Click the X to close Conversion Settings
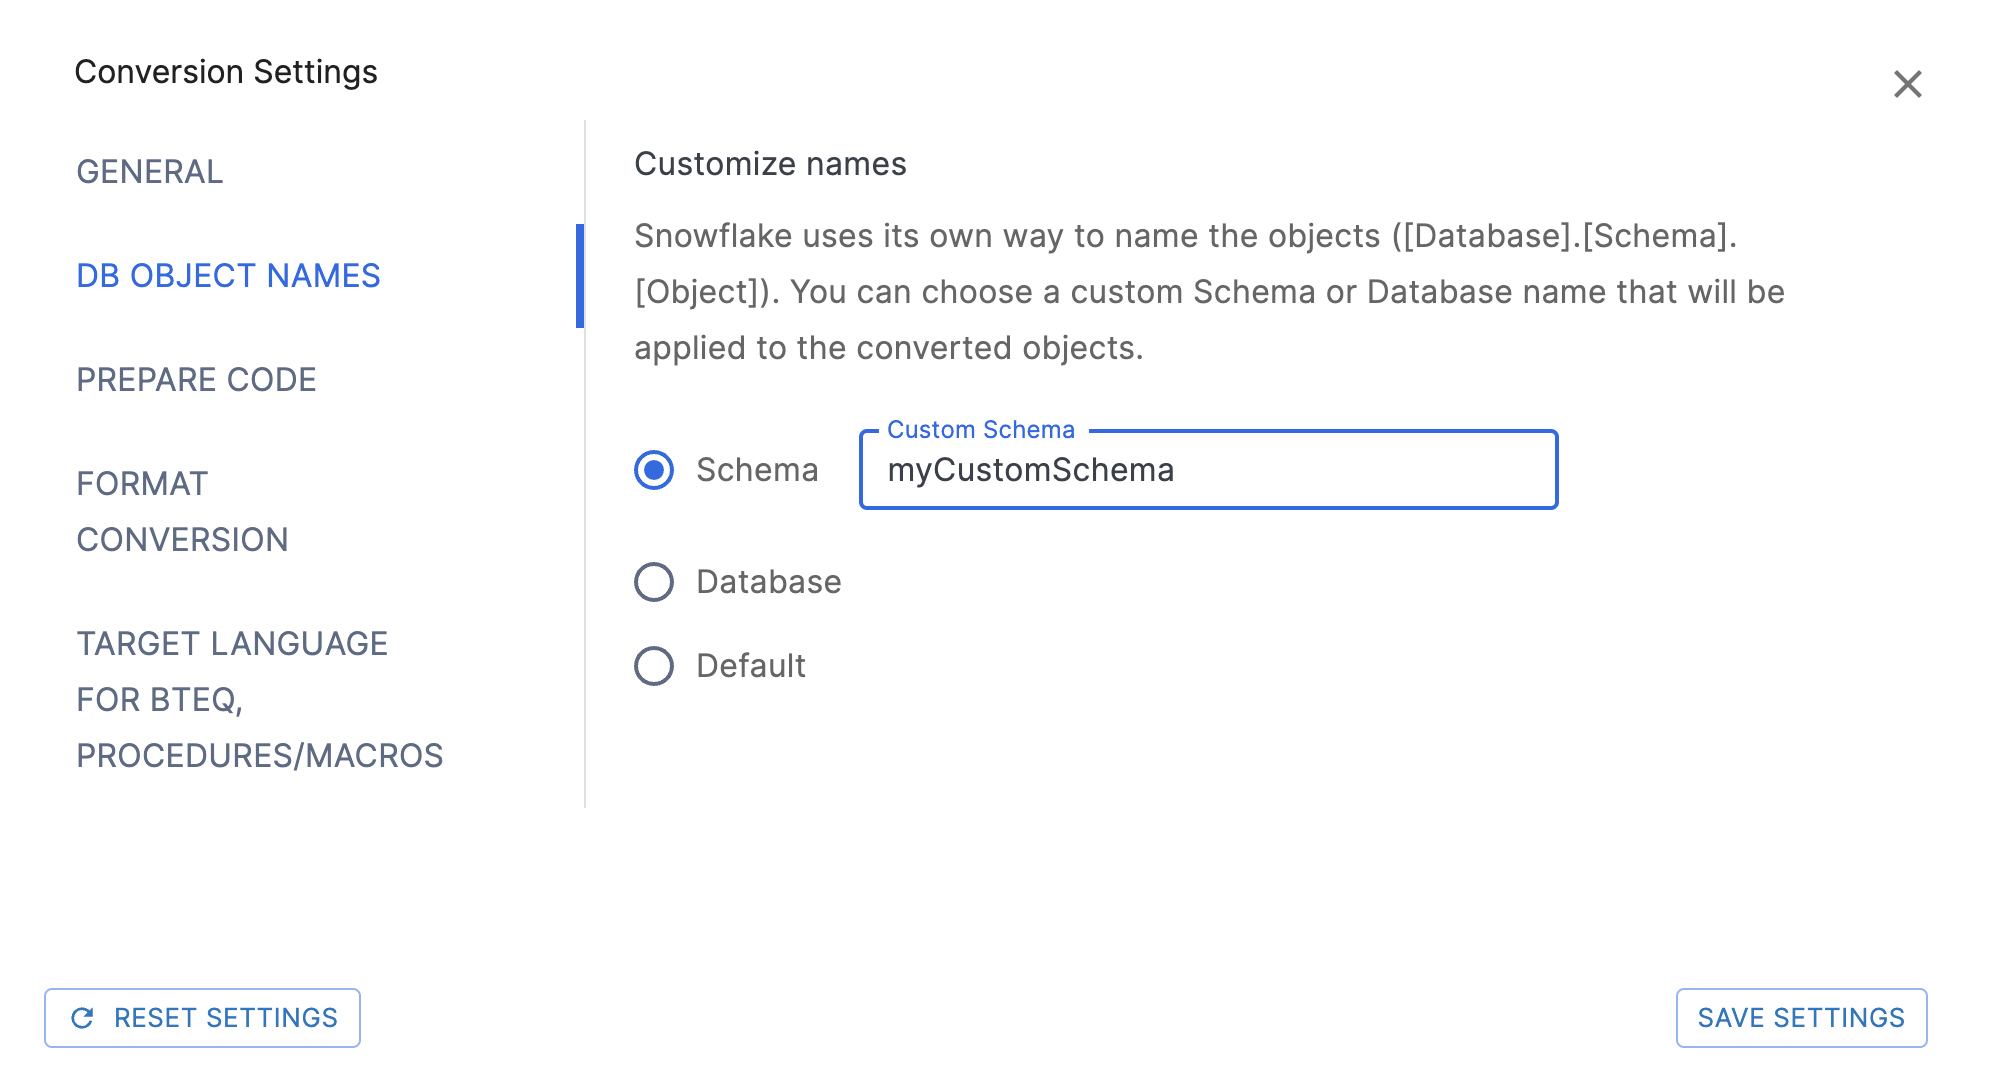 pyautogui.click(x=1908, y=85)
